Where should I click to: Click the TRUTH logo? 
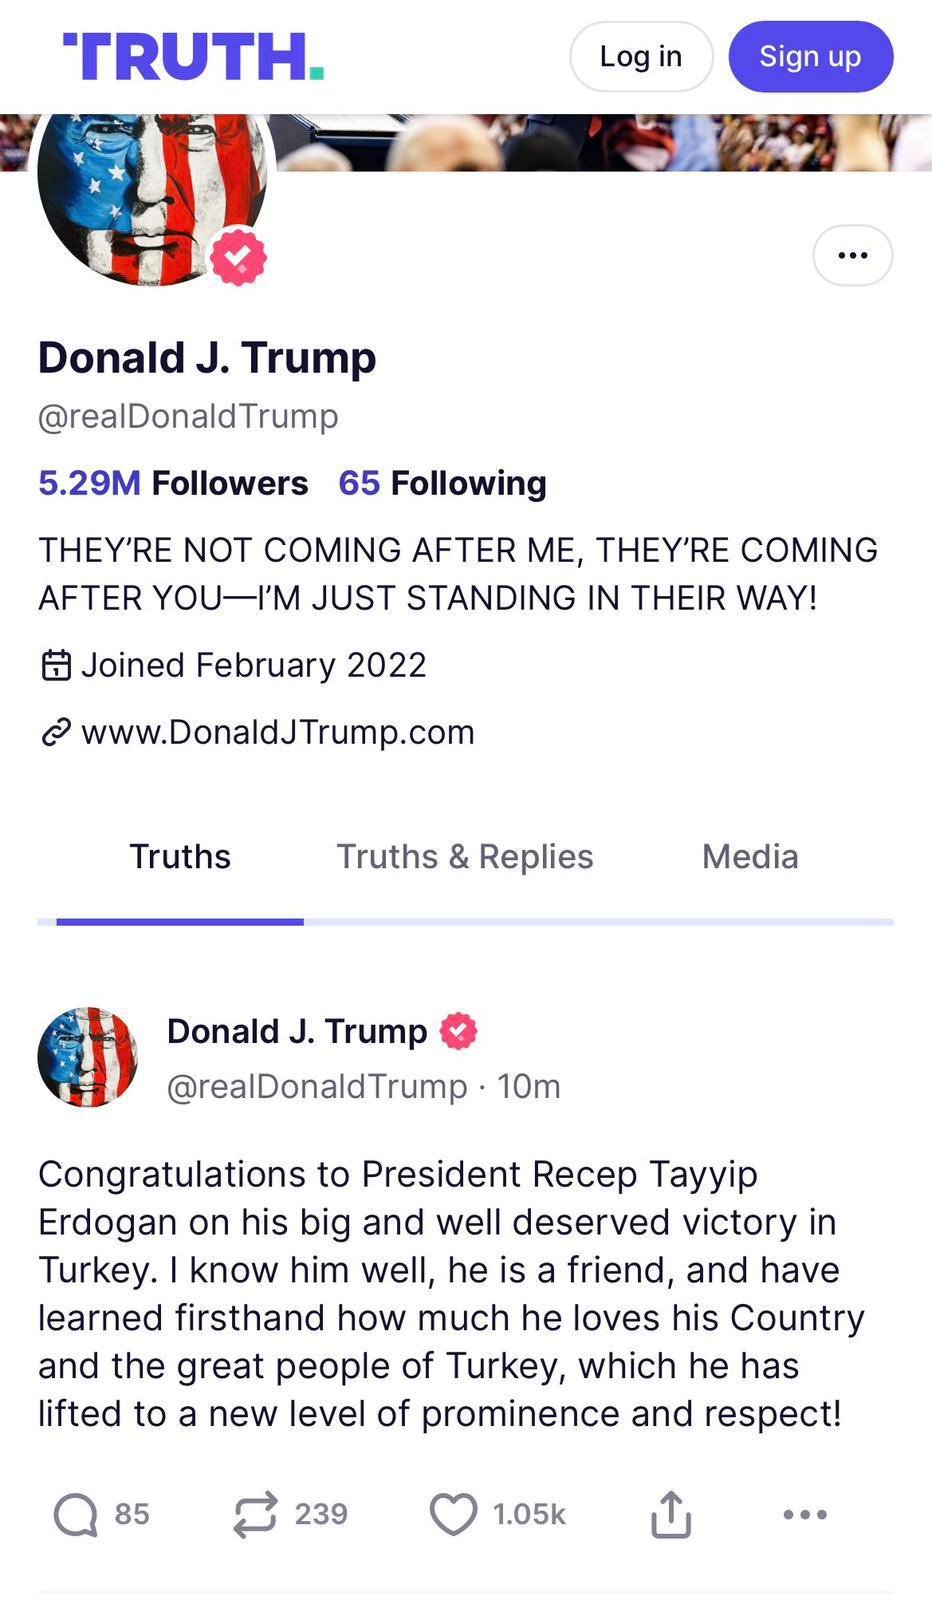pos(193,56)
